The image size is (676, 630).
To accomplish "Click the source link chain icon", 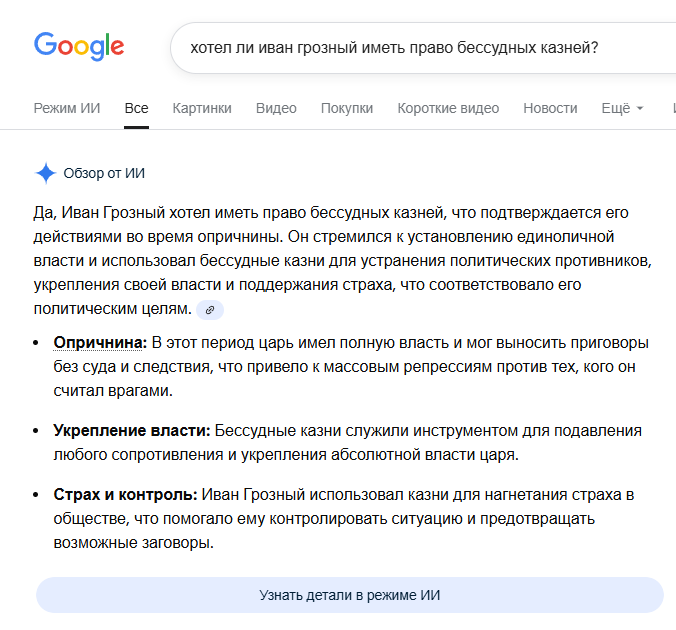I will [x=210, y=310].
